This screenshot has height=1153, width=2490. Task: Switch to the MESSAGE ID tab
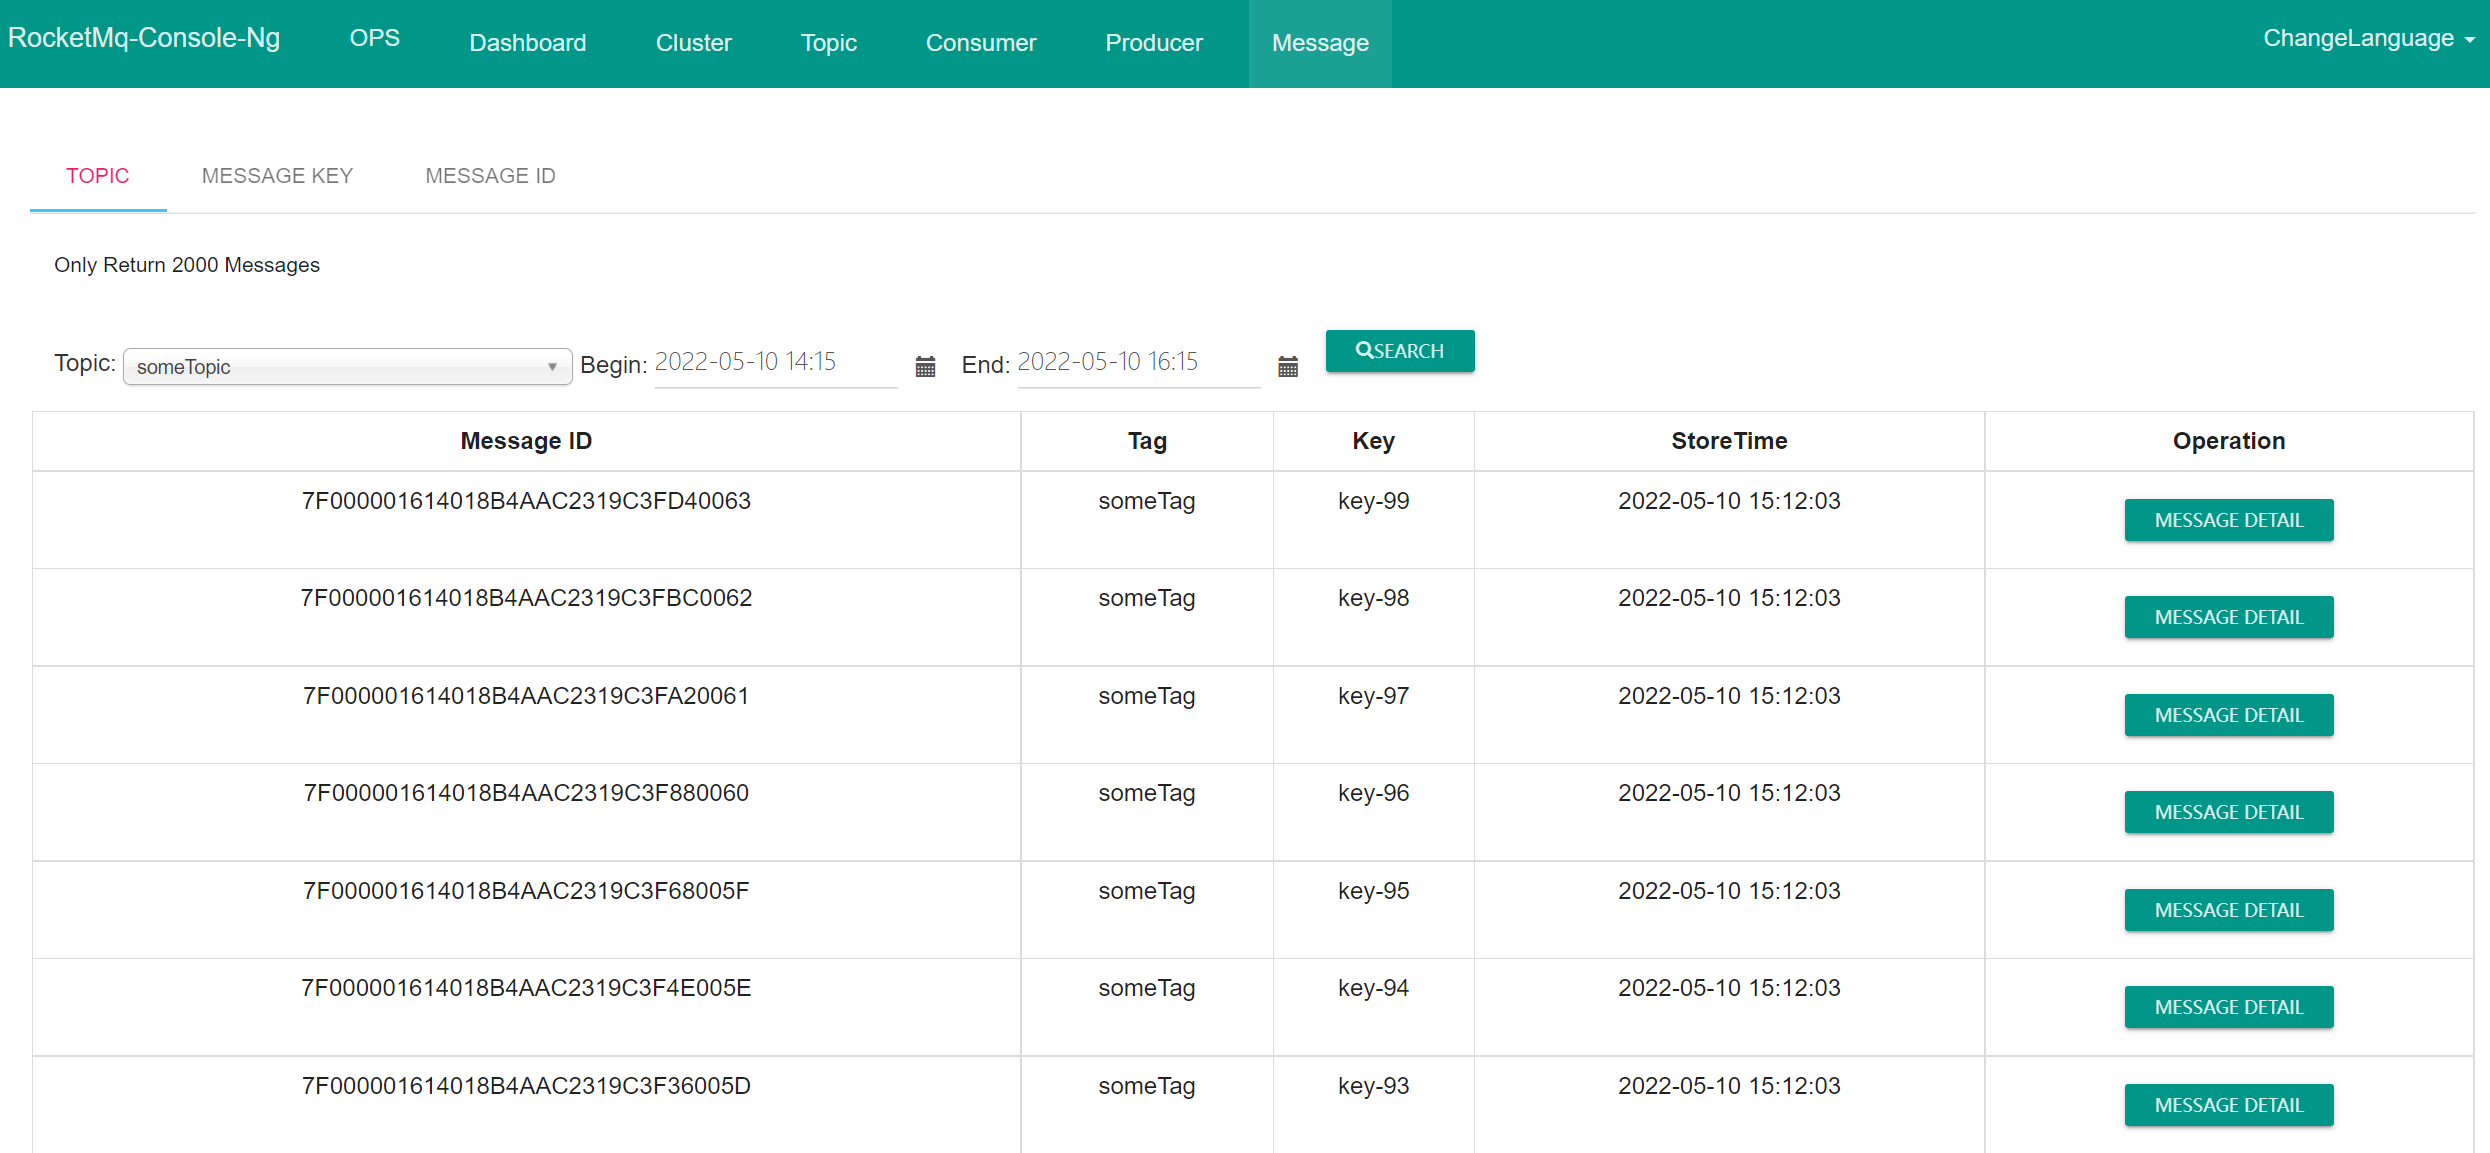tap(490, 176)
